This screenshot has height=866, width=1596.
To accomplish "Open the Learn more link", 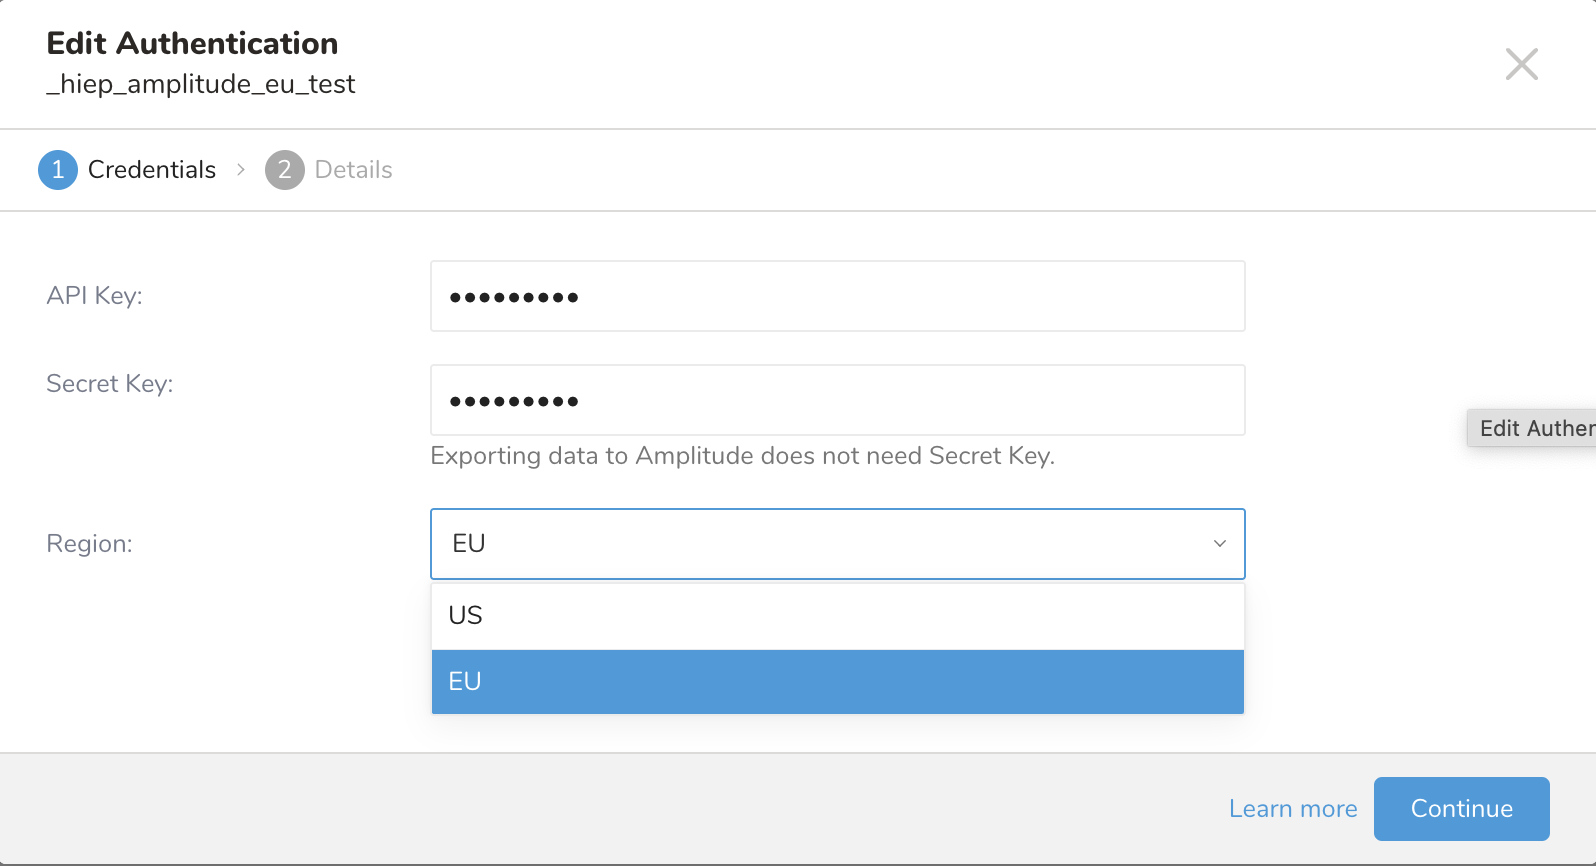I will (1292, 809).
